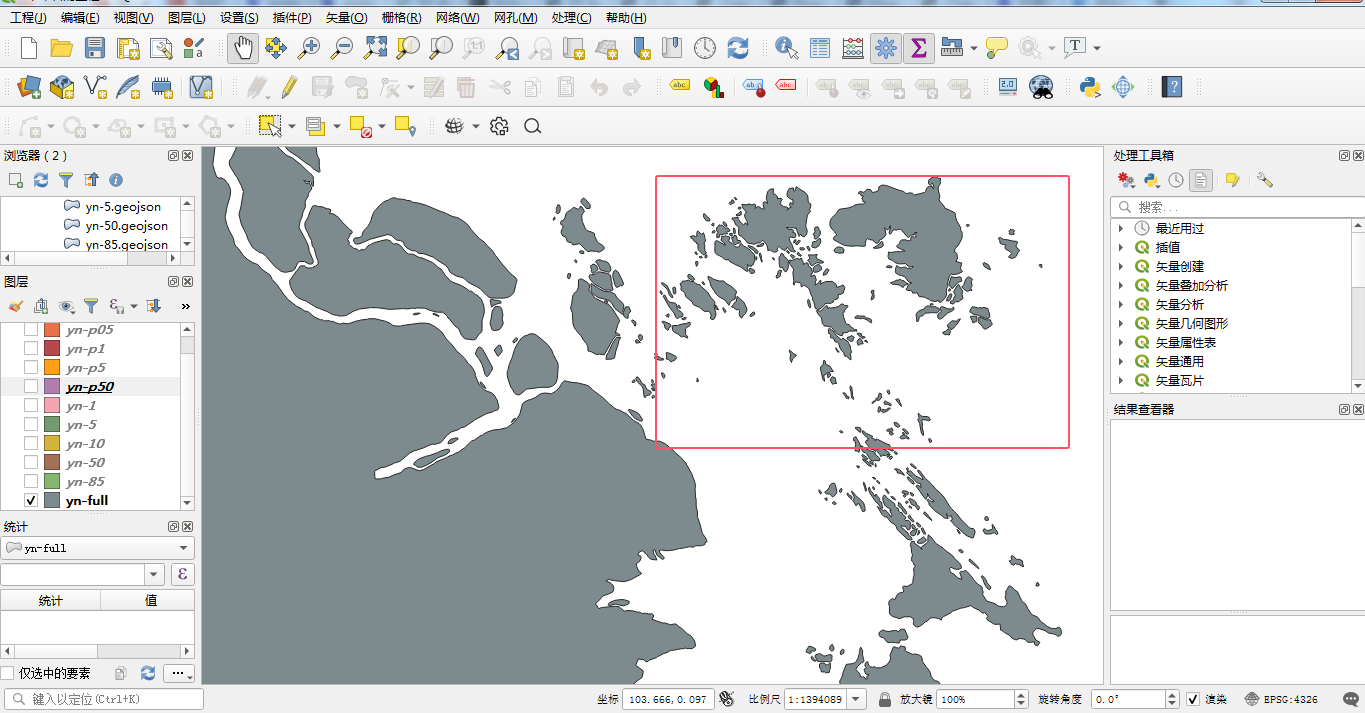The width and height of the screenshot is (1365, 713).
Task: Enable visibility of yn-p05 layer
Action: pos(31,330)
